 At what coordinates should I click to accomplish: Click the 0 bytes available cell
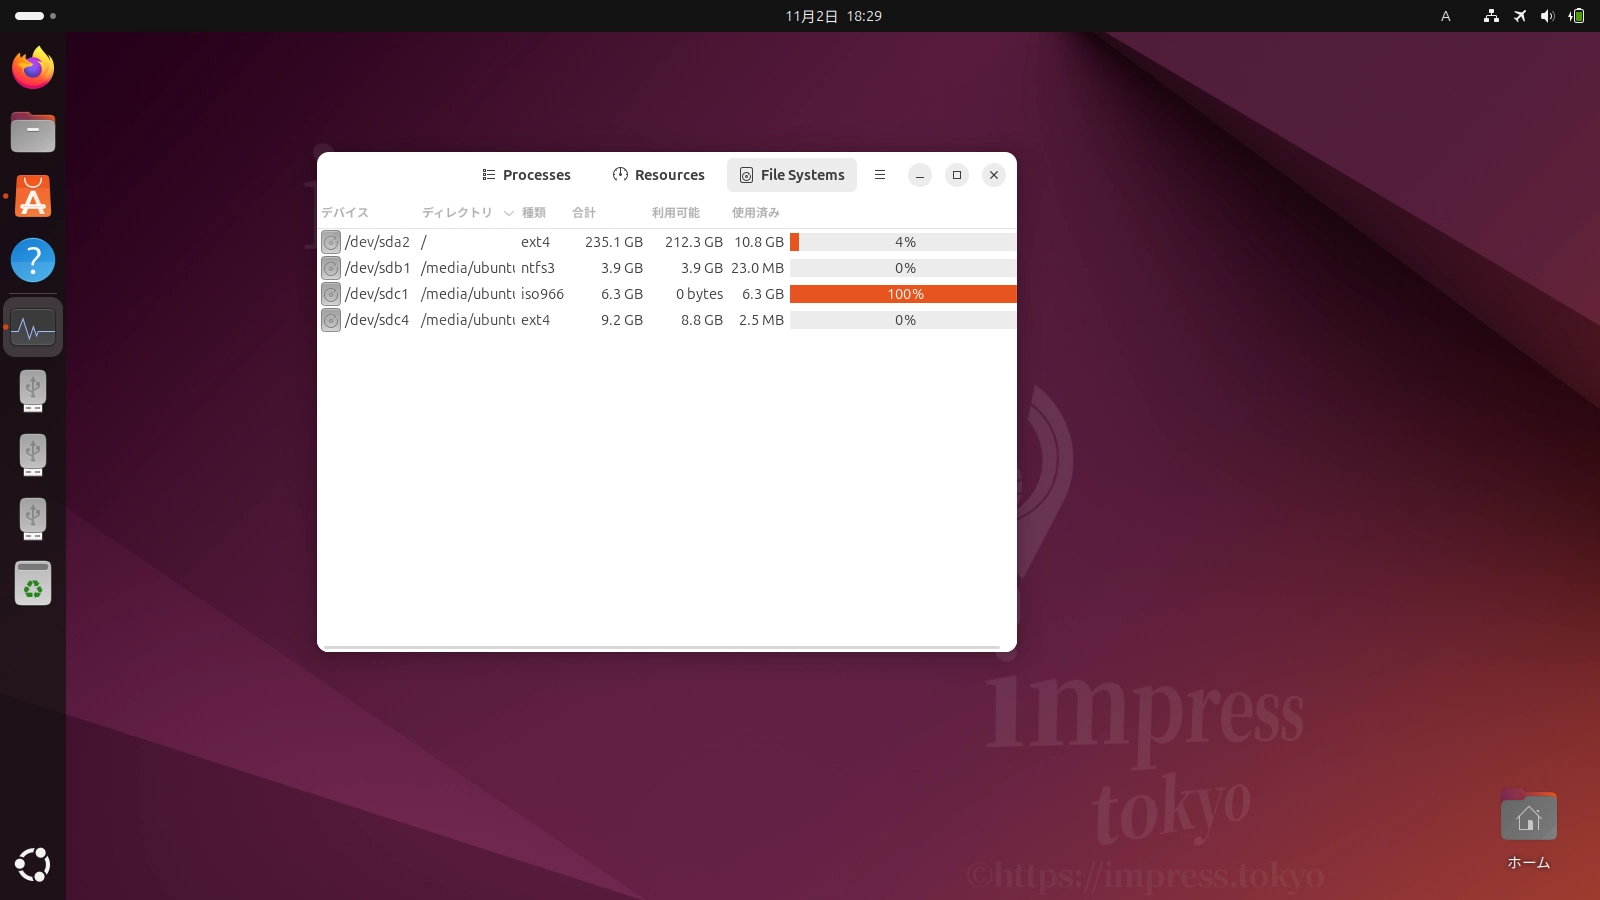tap(699, 294)
